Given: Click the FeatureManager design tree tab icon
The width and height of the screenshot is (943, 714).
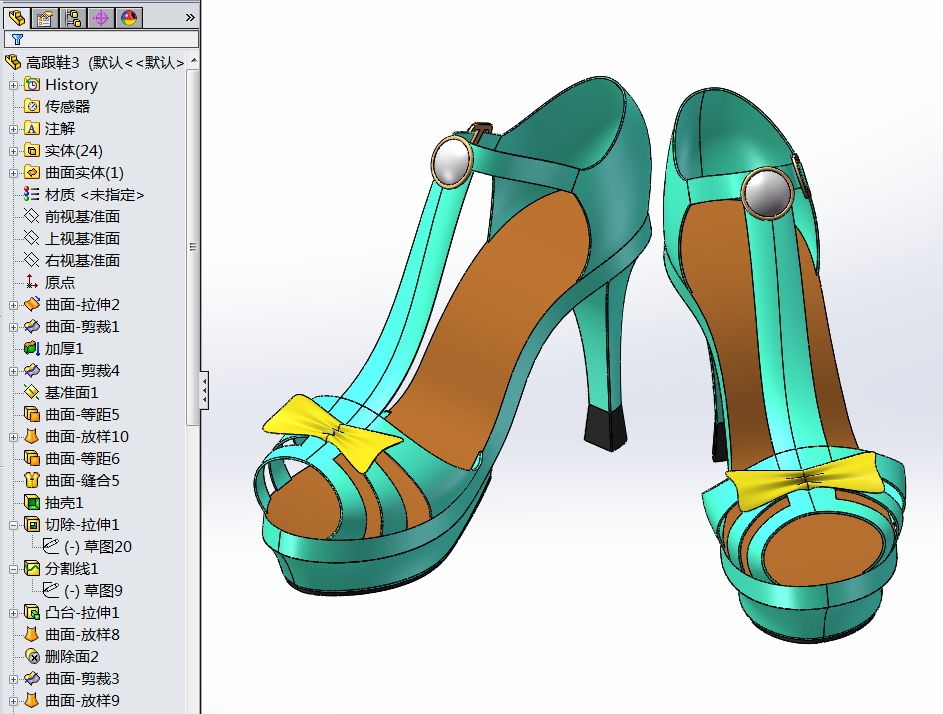Looking at the screenshot, I should pyautogui.click(x=17, y=17).
